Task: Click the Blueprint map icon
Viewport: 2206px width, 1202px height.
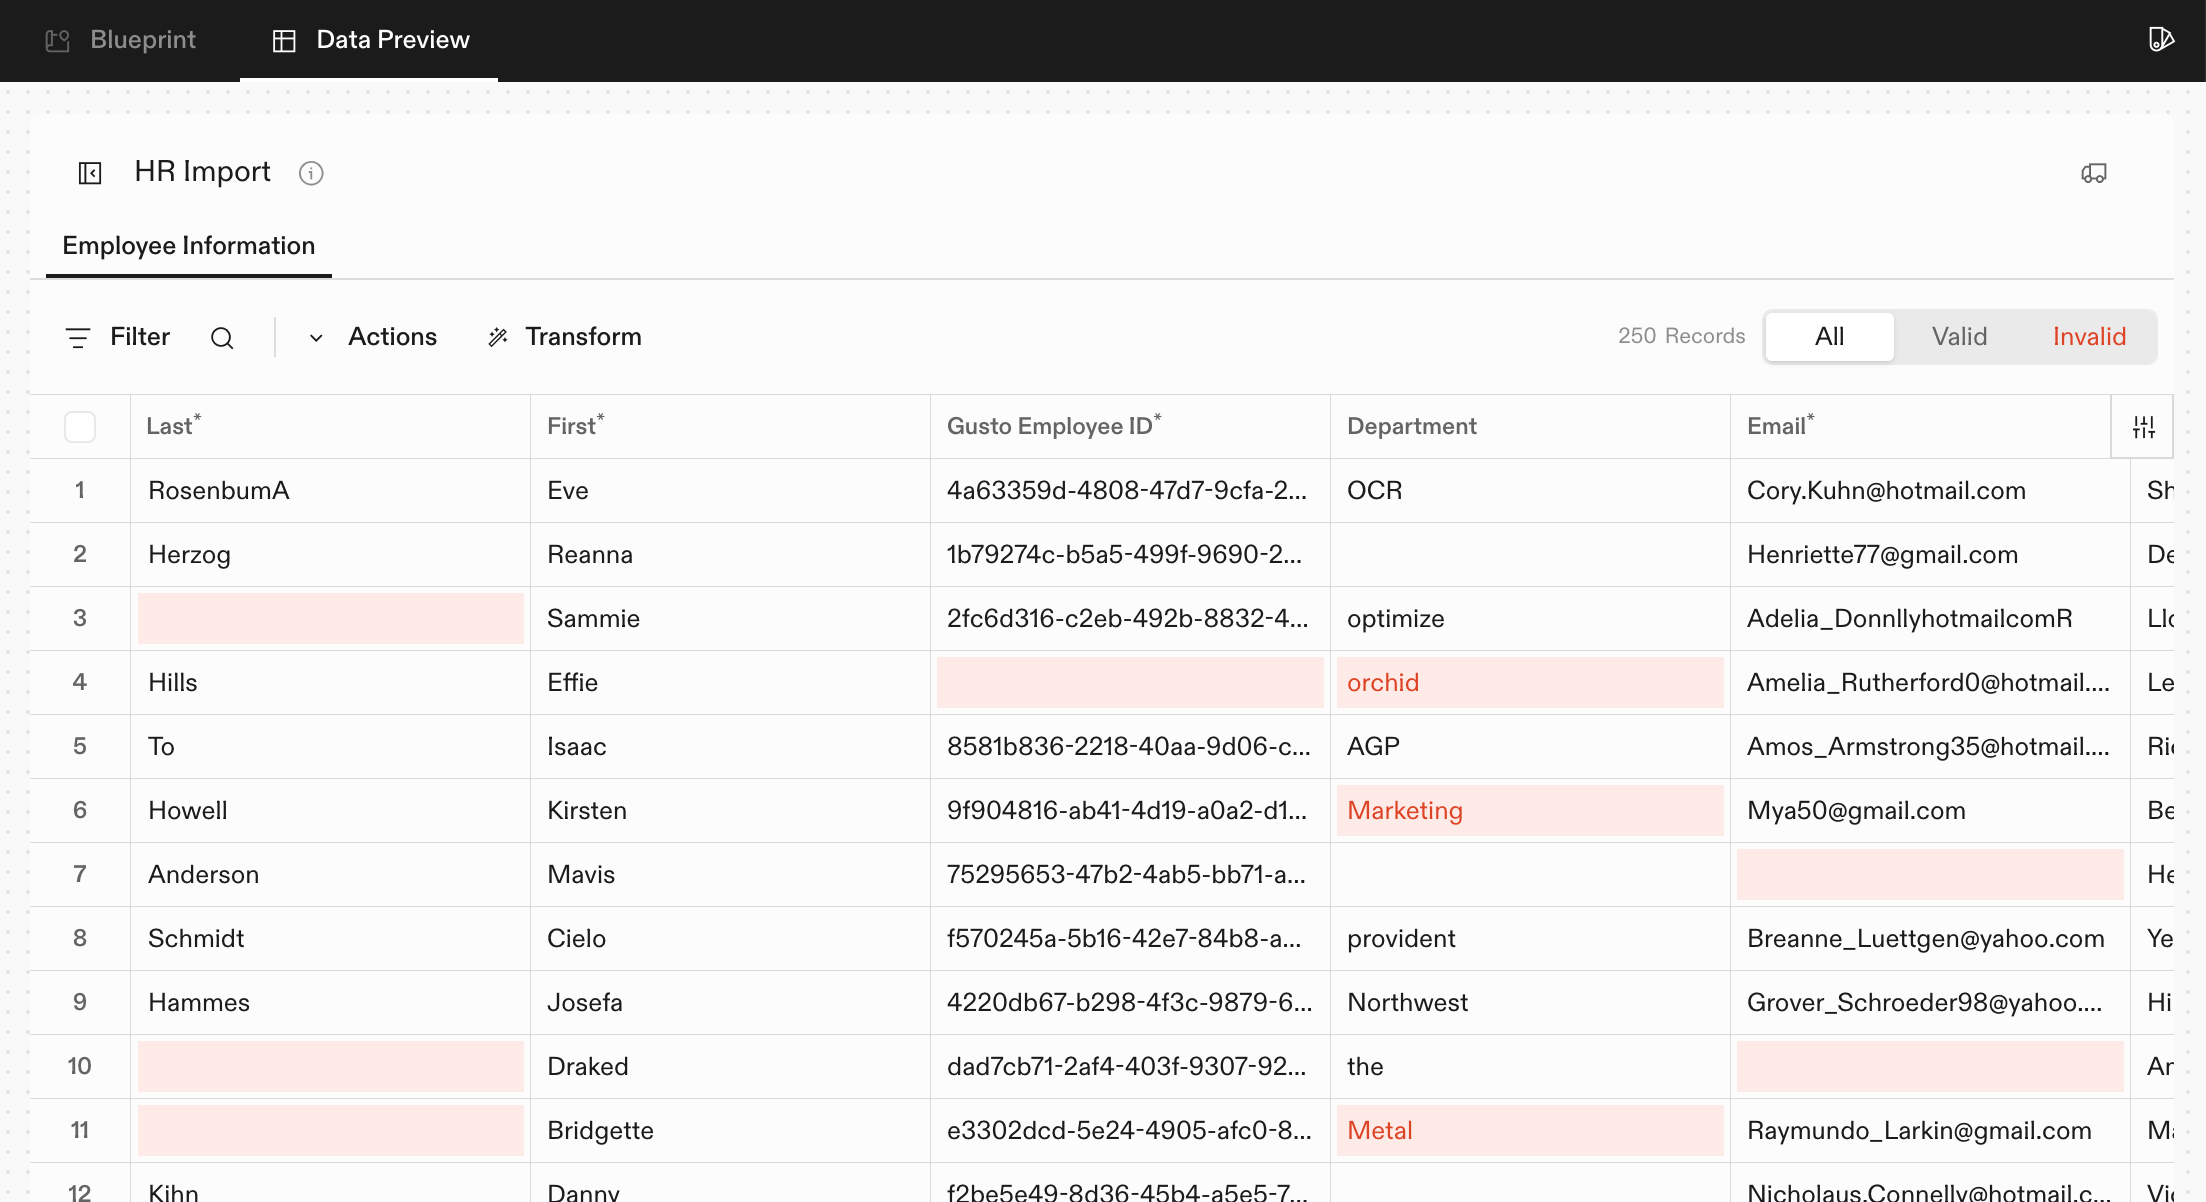Action: [x=58, y=40]
